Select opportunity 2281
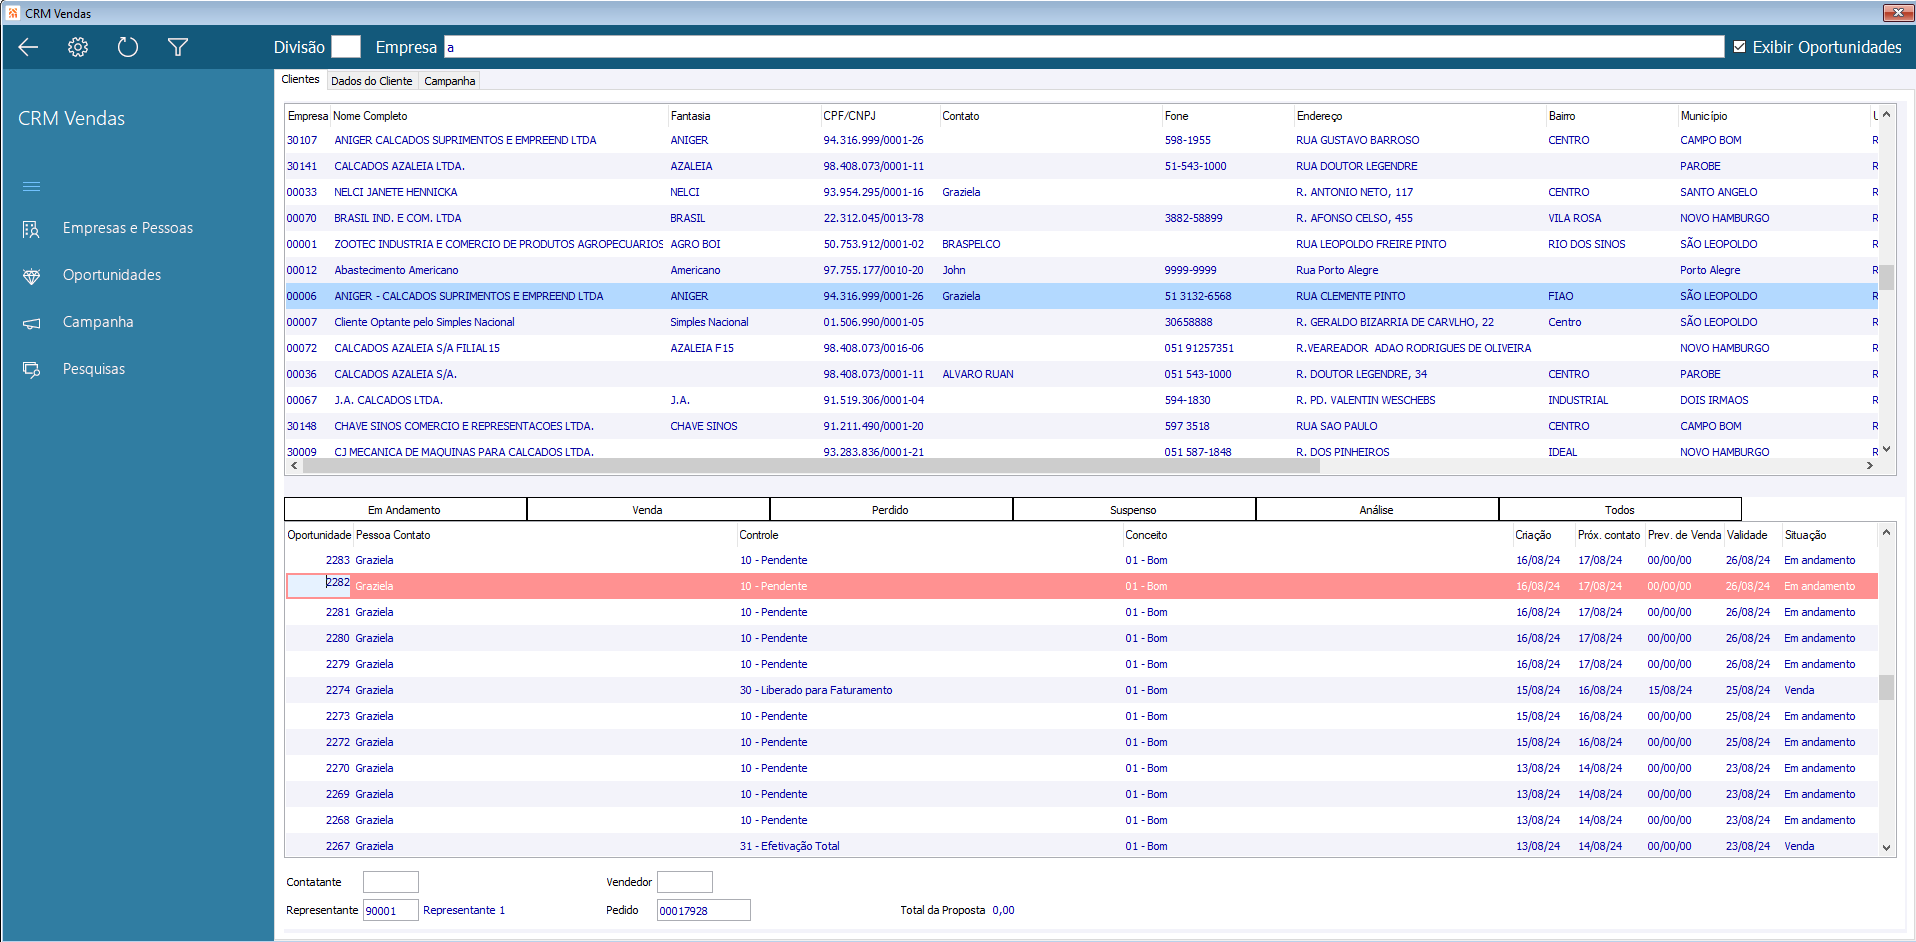Image resolution: width=1916 pixels, height=942 pixels. pos(1081,612)
